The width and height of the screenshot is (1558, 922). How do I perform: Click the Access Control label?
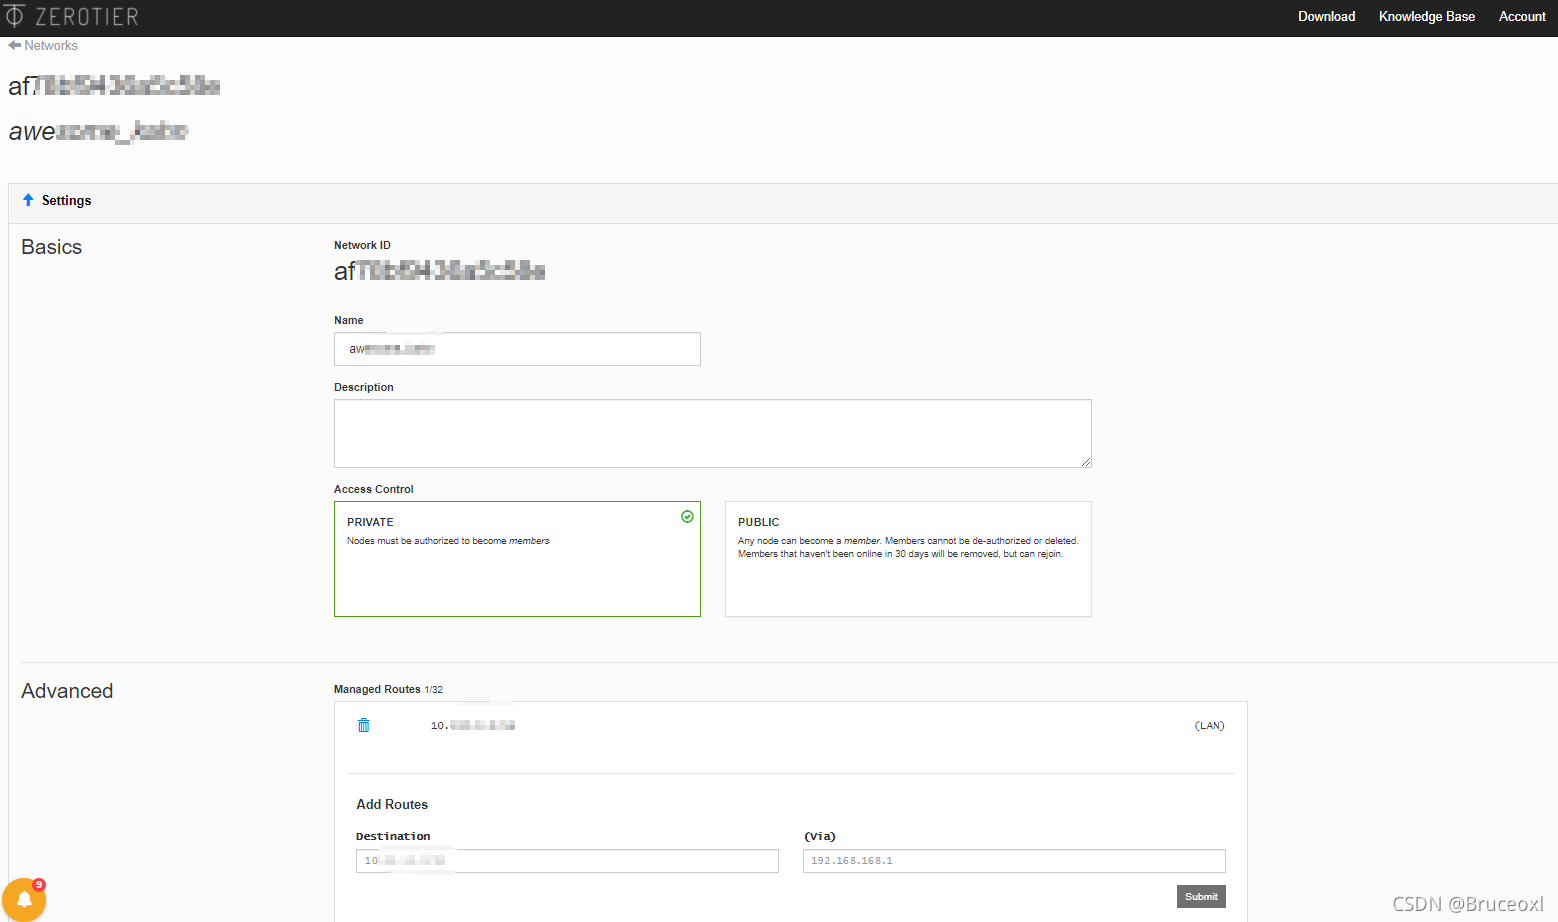(x=373, y=489)
